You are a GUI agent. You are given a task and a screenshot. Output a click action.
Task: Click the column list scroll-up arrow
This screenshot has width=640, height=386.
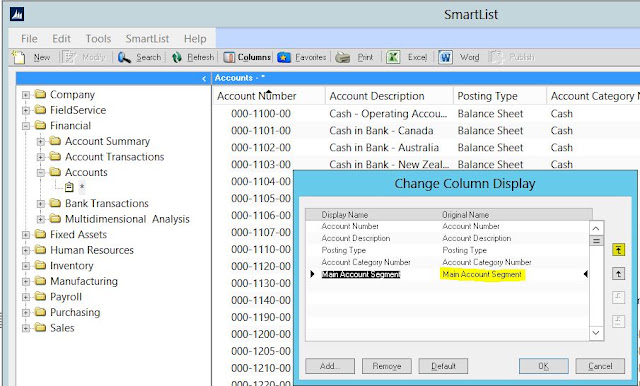coord(596,228)
